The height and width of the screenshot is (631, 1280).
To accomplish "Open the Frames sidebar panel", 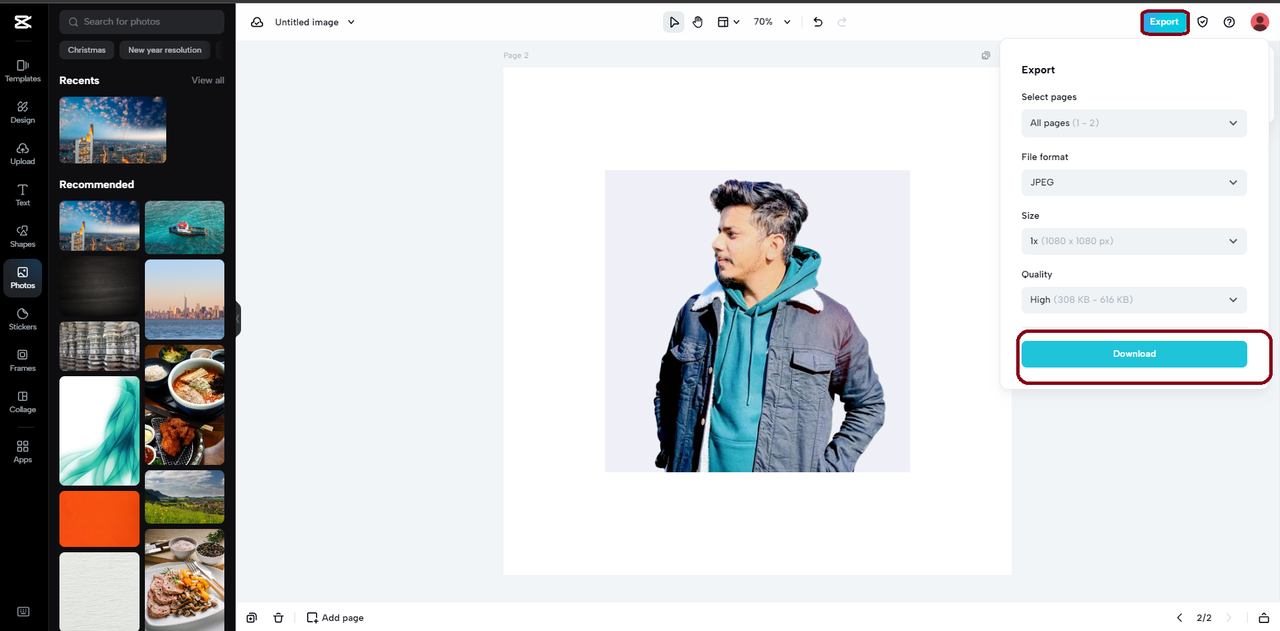I will coord(23,361).
